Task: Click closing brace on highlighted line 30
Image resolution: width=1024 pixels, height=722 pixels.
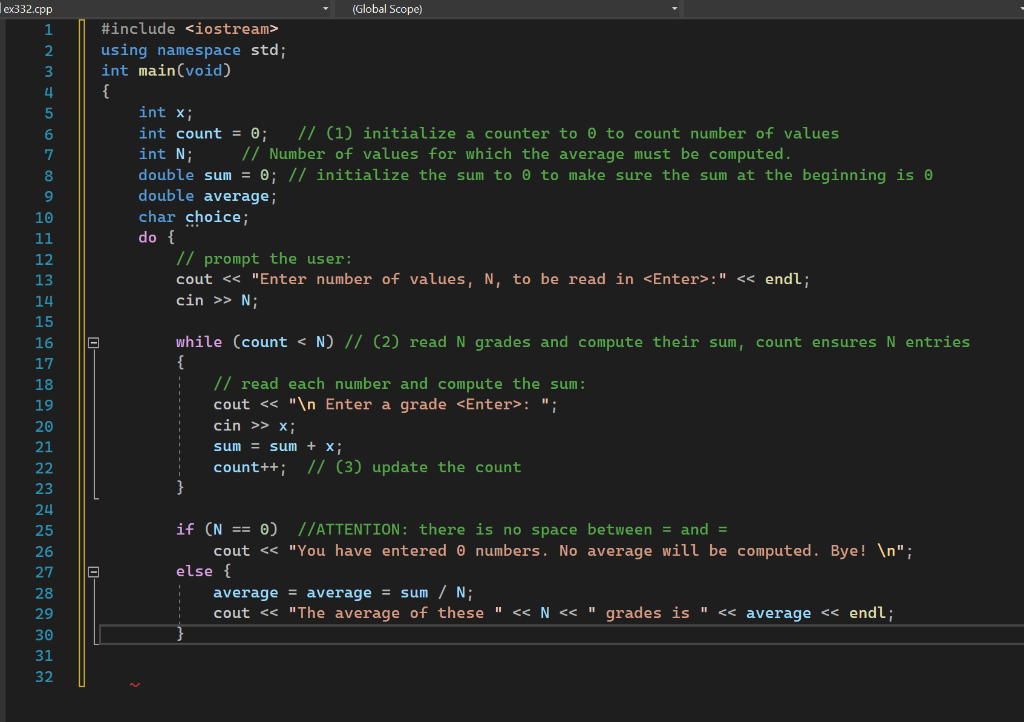Action: coord(180,633)
